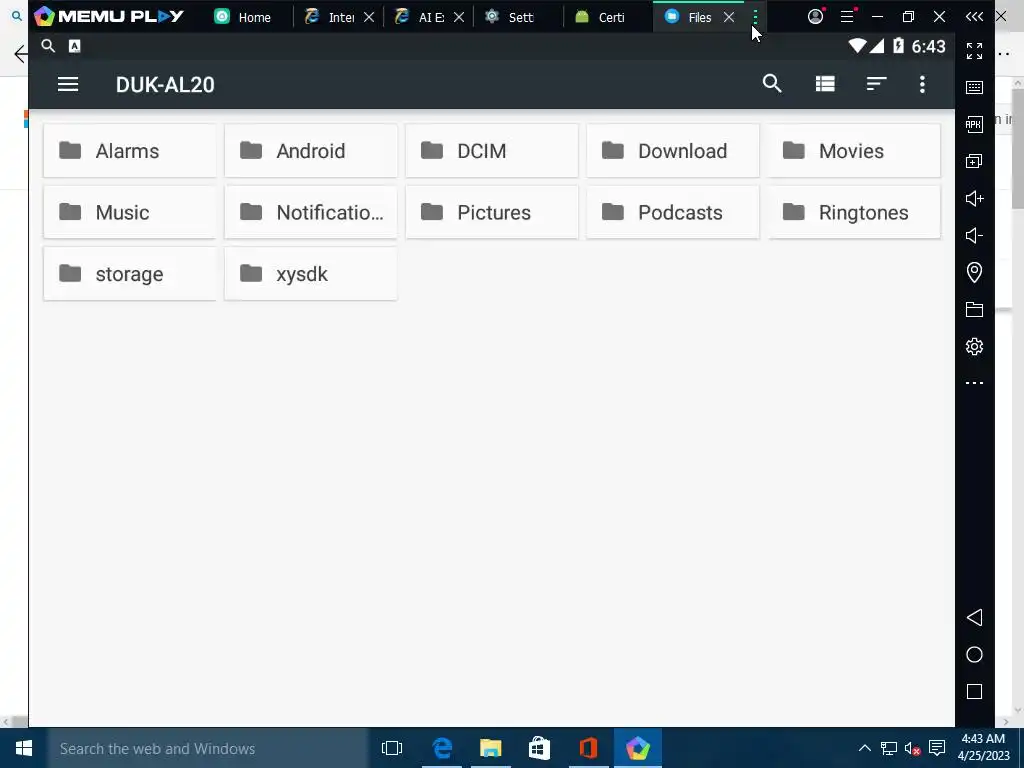The width and height of the screenshot is (1024, 768).
Task: Open the Alarms folder
Action: pyautogui.click(x=129, y=151)
